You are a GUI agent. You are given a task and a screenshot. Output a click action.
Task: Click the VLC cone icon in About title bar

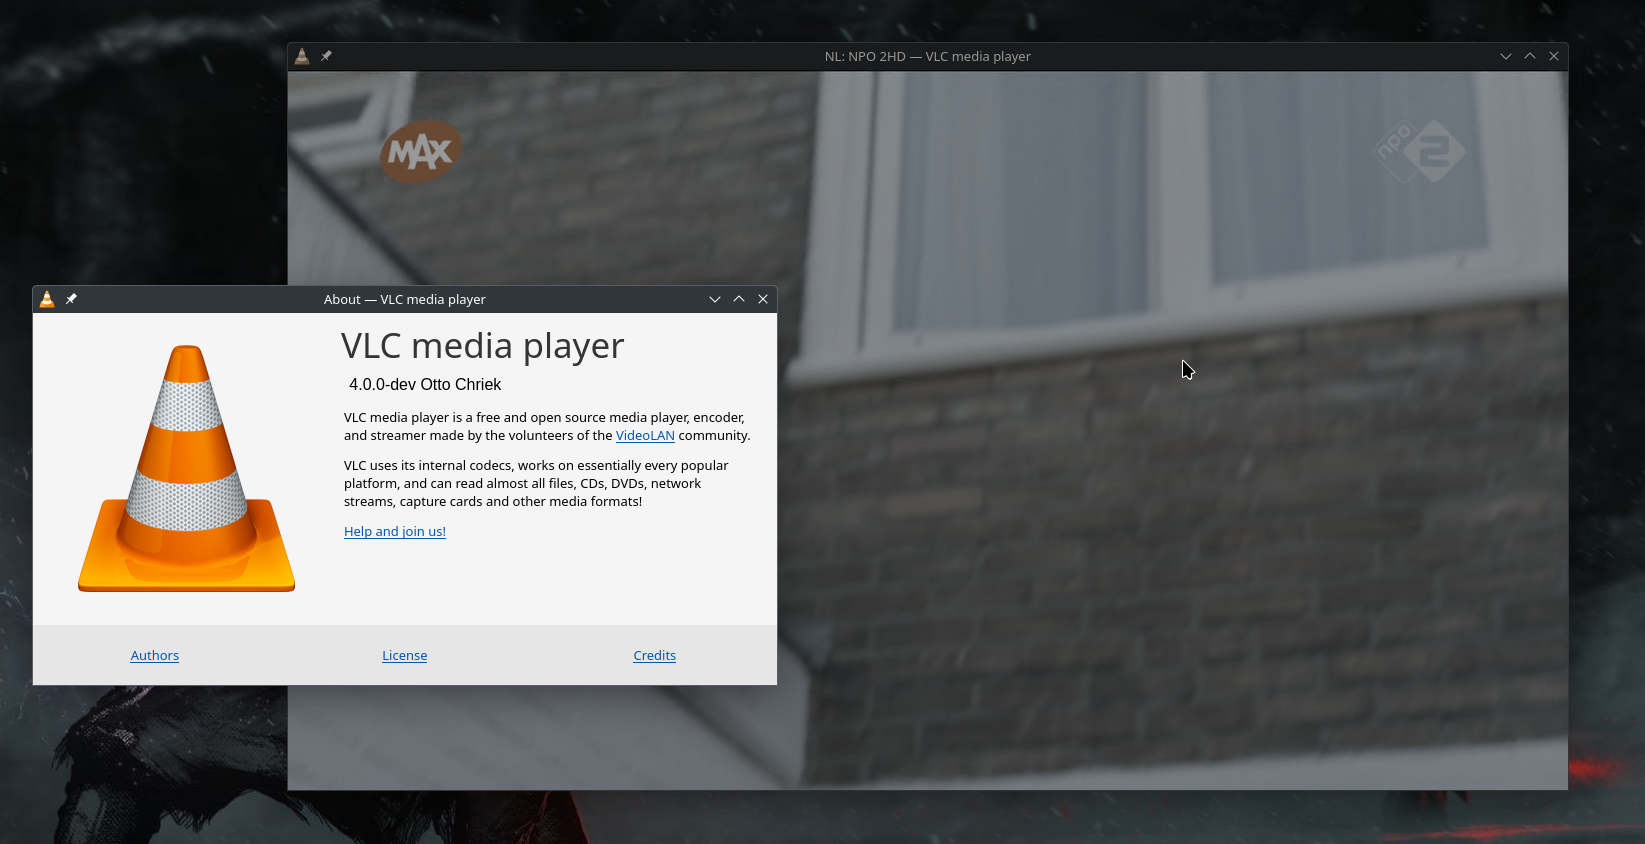tap(47, 299)
